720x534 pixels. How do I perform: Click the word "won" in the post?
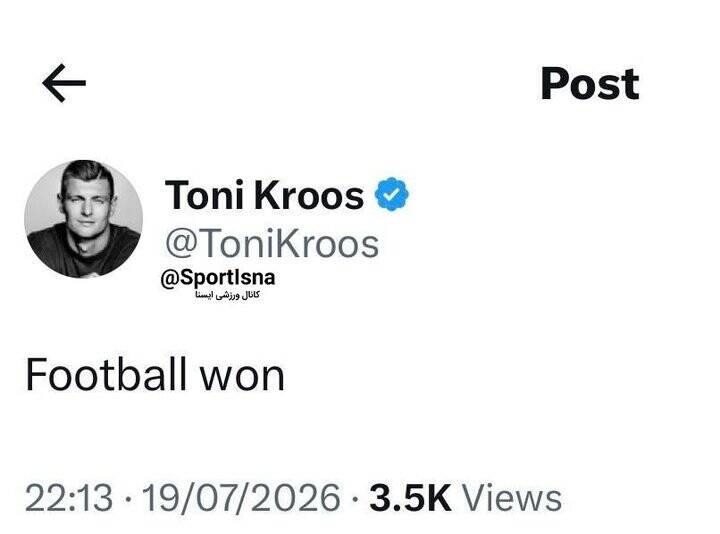pyautogui.click(x=242, y=379)
